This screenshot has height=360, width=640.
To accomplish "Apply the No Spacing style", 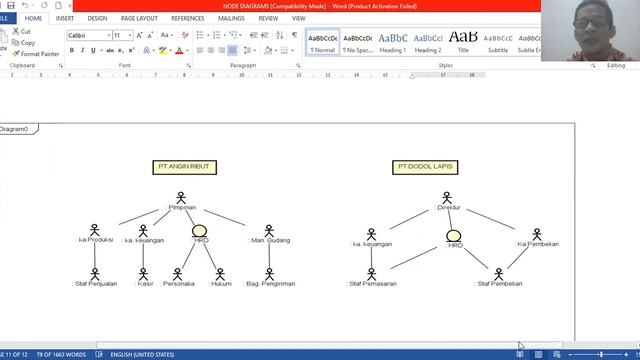I will (358, 42).
